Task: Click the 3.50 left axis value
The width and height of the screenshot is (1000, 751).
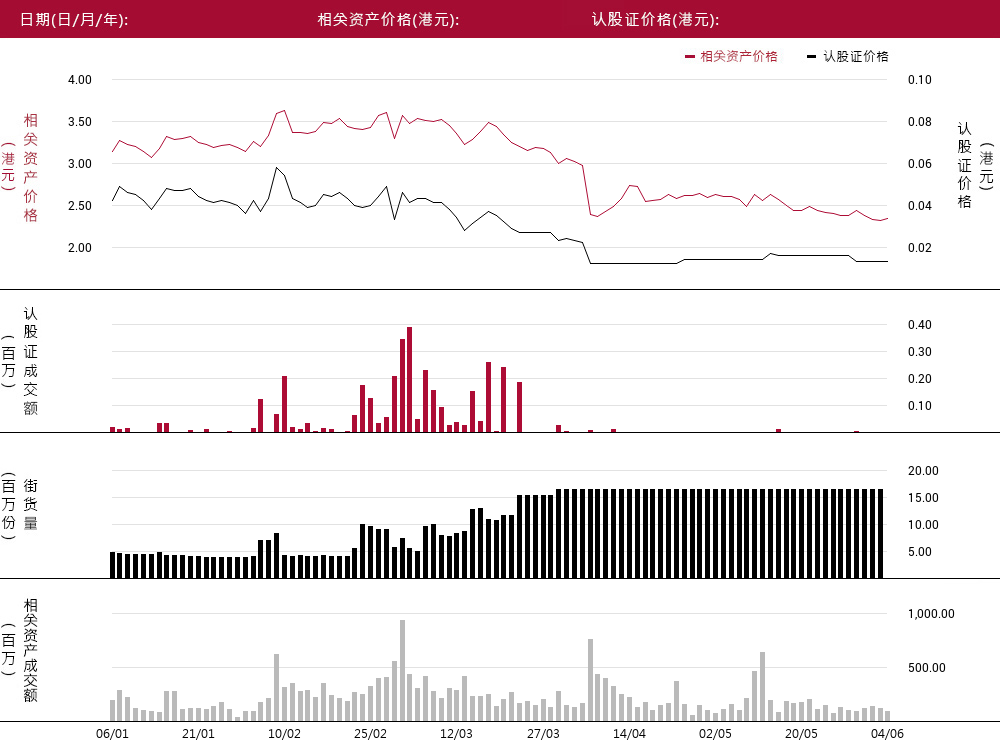Action: 80,122
